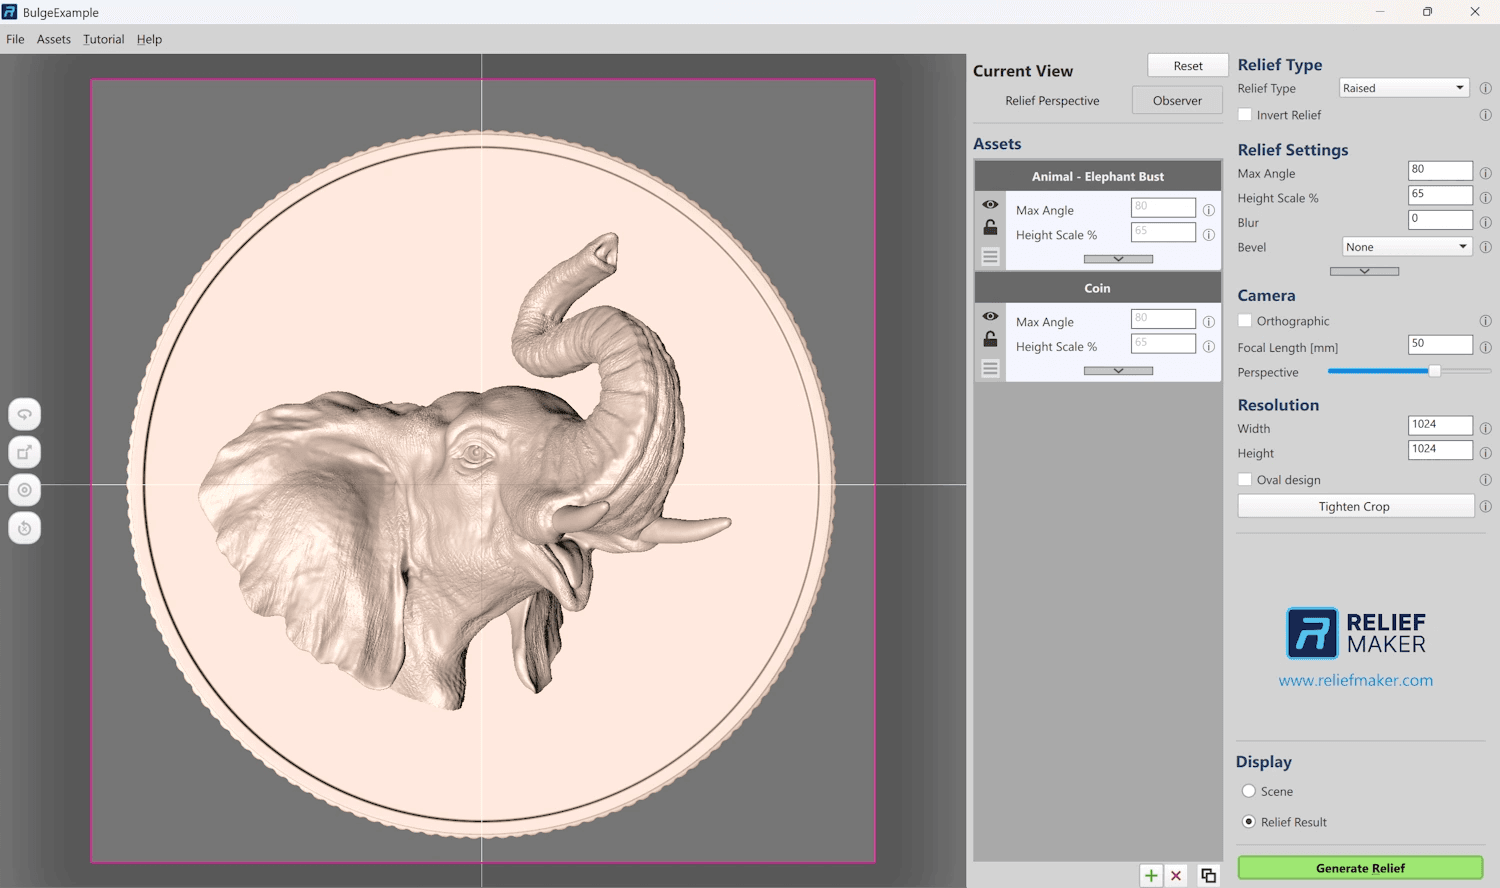1500x888 pixels.
Task: Click the reset transform icon with circled X
Action: 25,528
